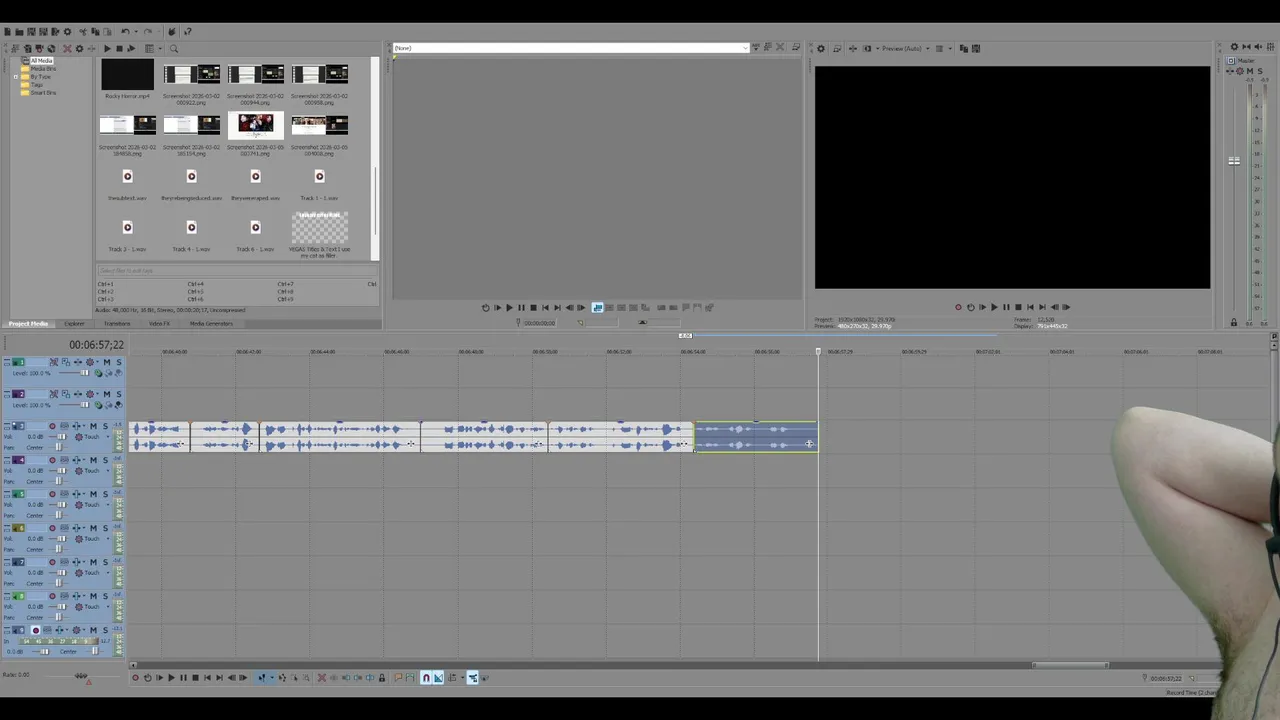Viewport: 1280px width, 720px height.
Task: Toggle Mute on audio track 4
Action: tap(93, 460)
